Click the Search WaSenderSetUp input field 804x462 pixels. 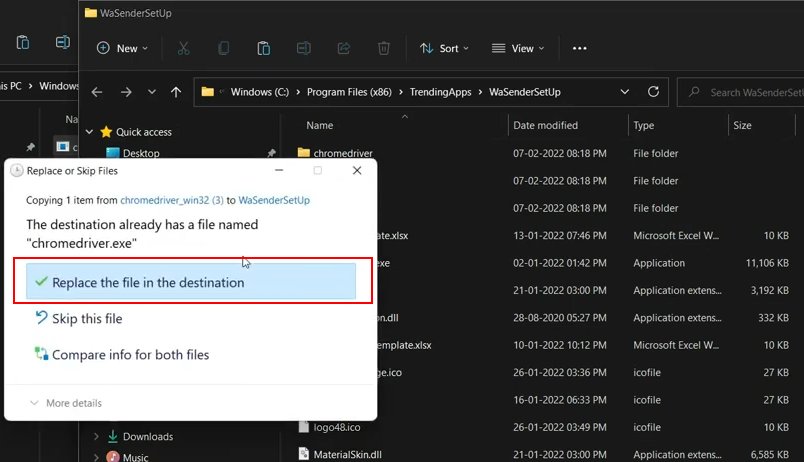(750, 92)
